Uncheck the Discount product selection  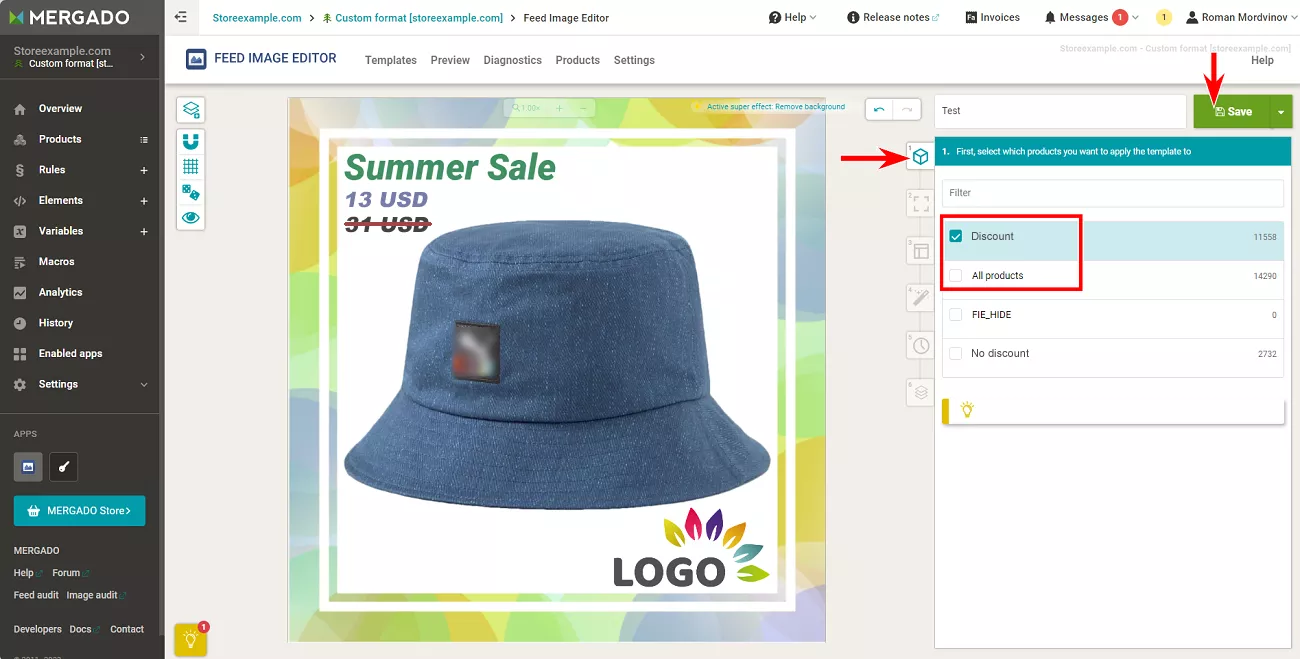pos(956,236)
